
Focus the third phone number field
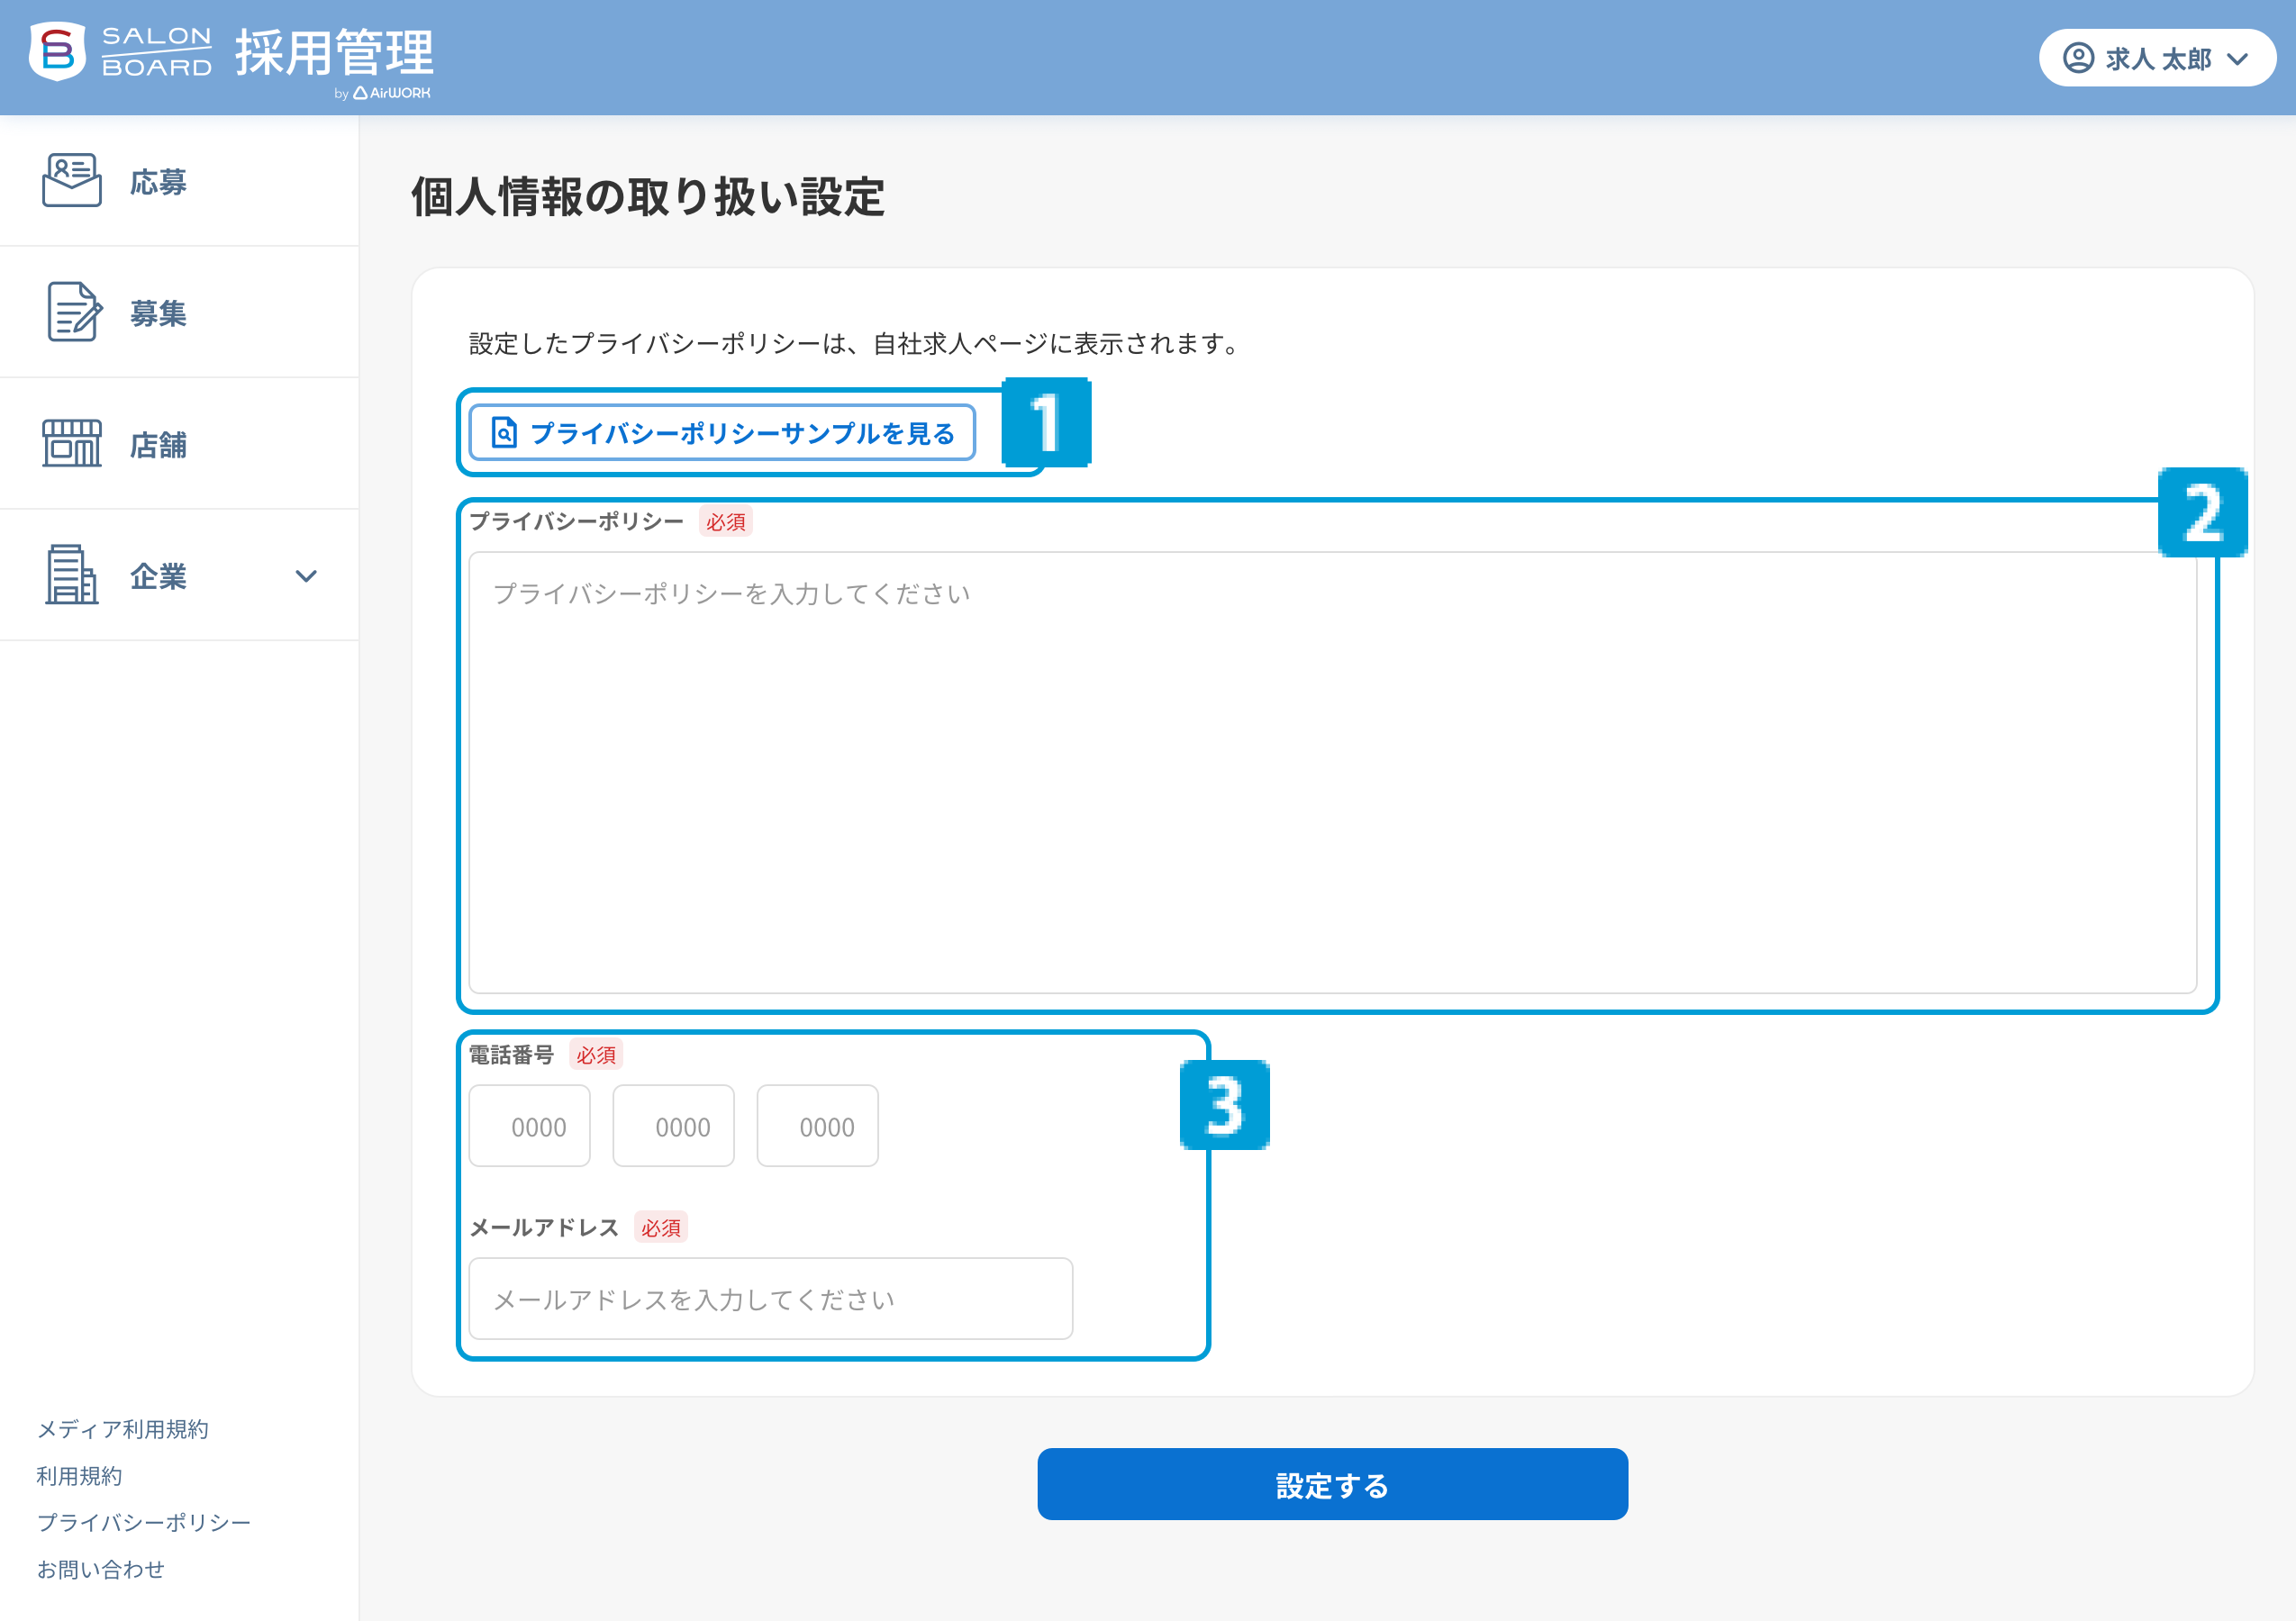[818, 1126]
